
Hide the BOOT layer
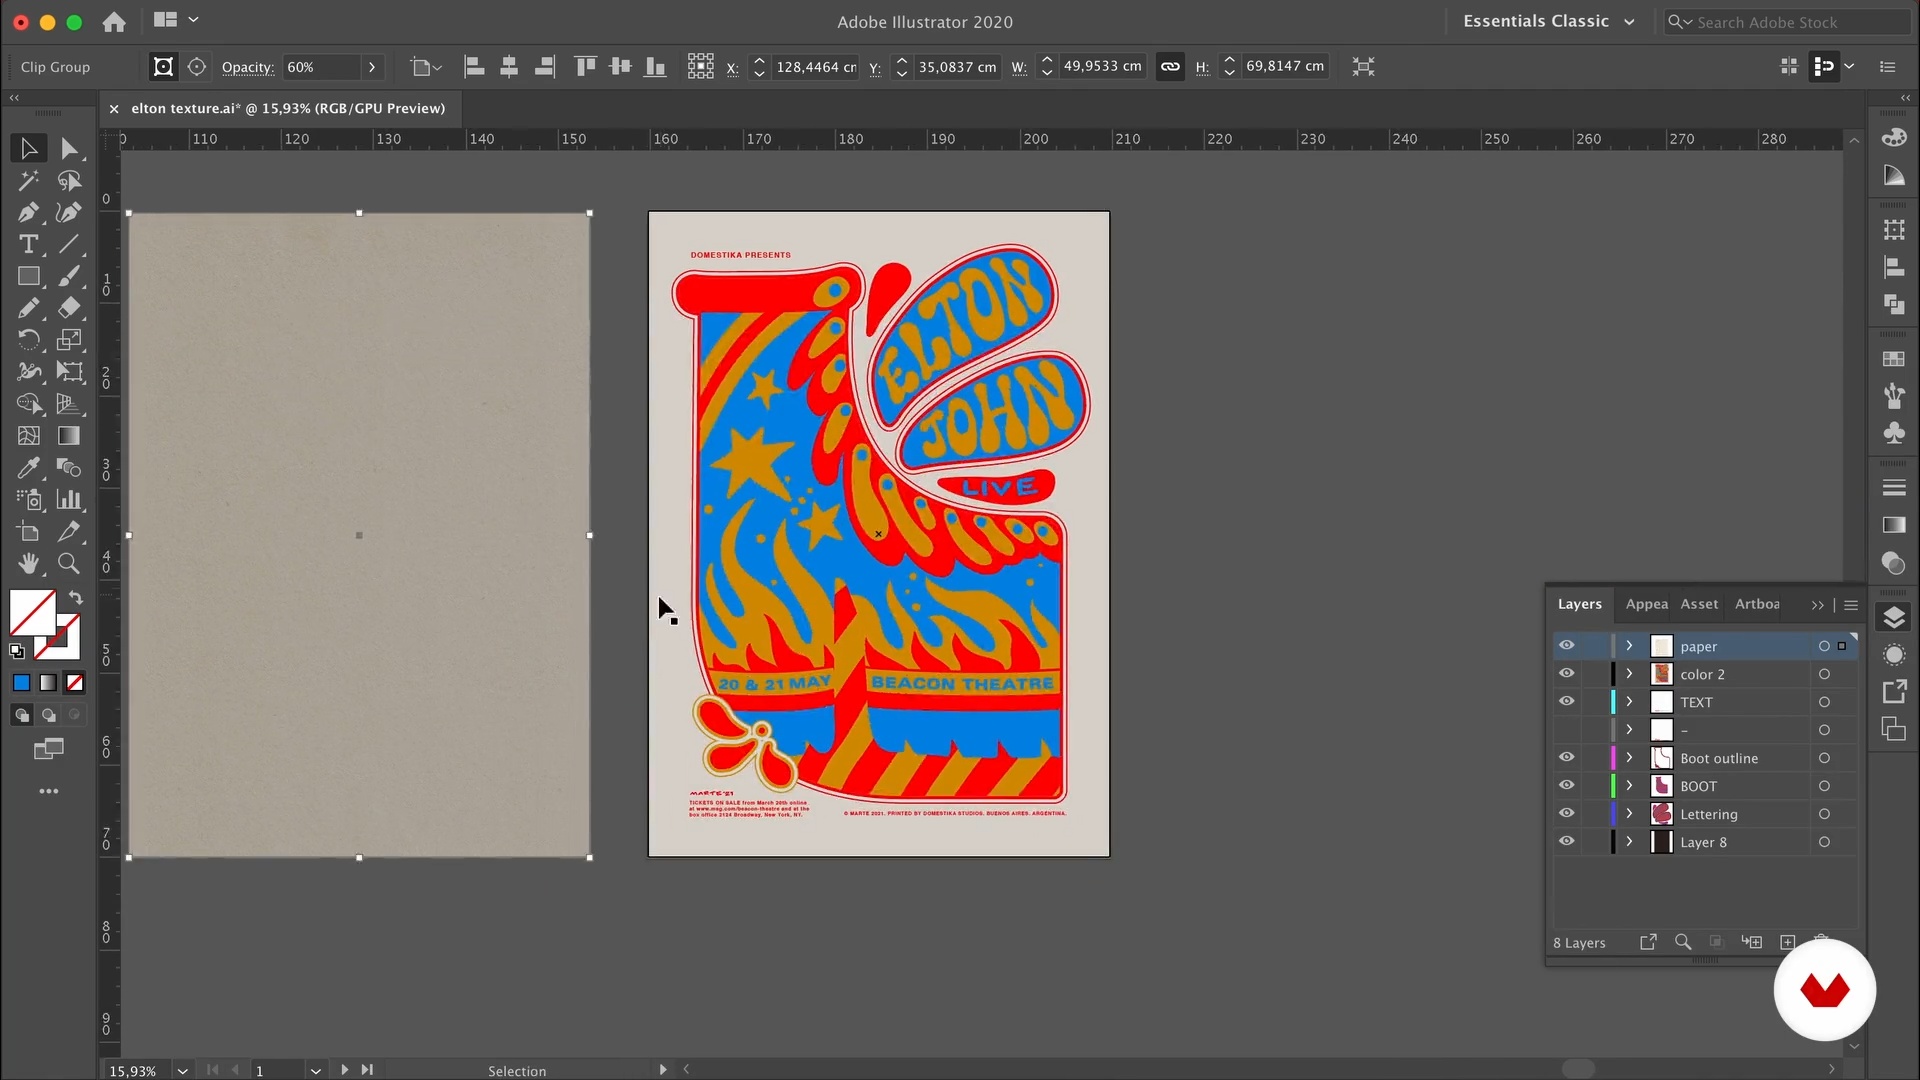(1566, 786)
